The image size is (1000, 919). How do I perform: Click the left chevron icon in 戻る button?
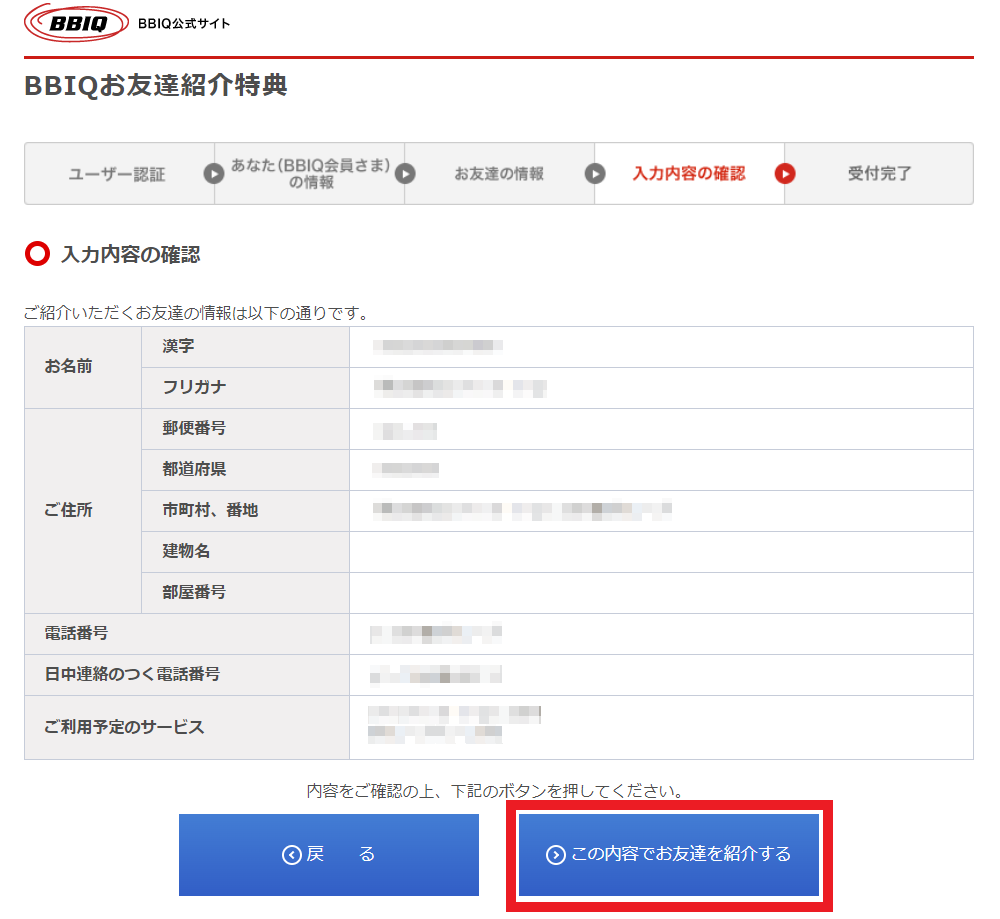[x=292, y=855]
